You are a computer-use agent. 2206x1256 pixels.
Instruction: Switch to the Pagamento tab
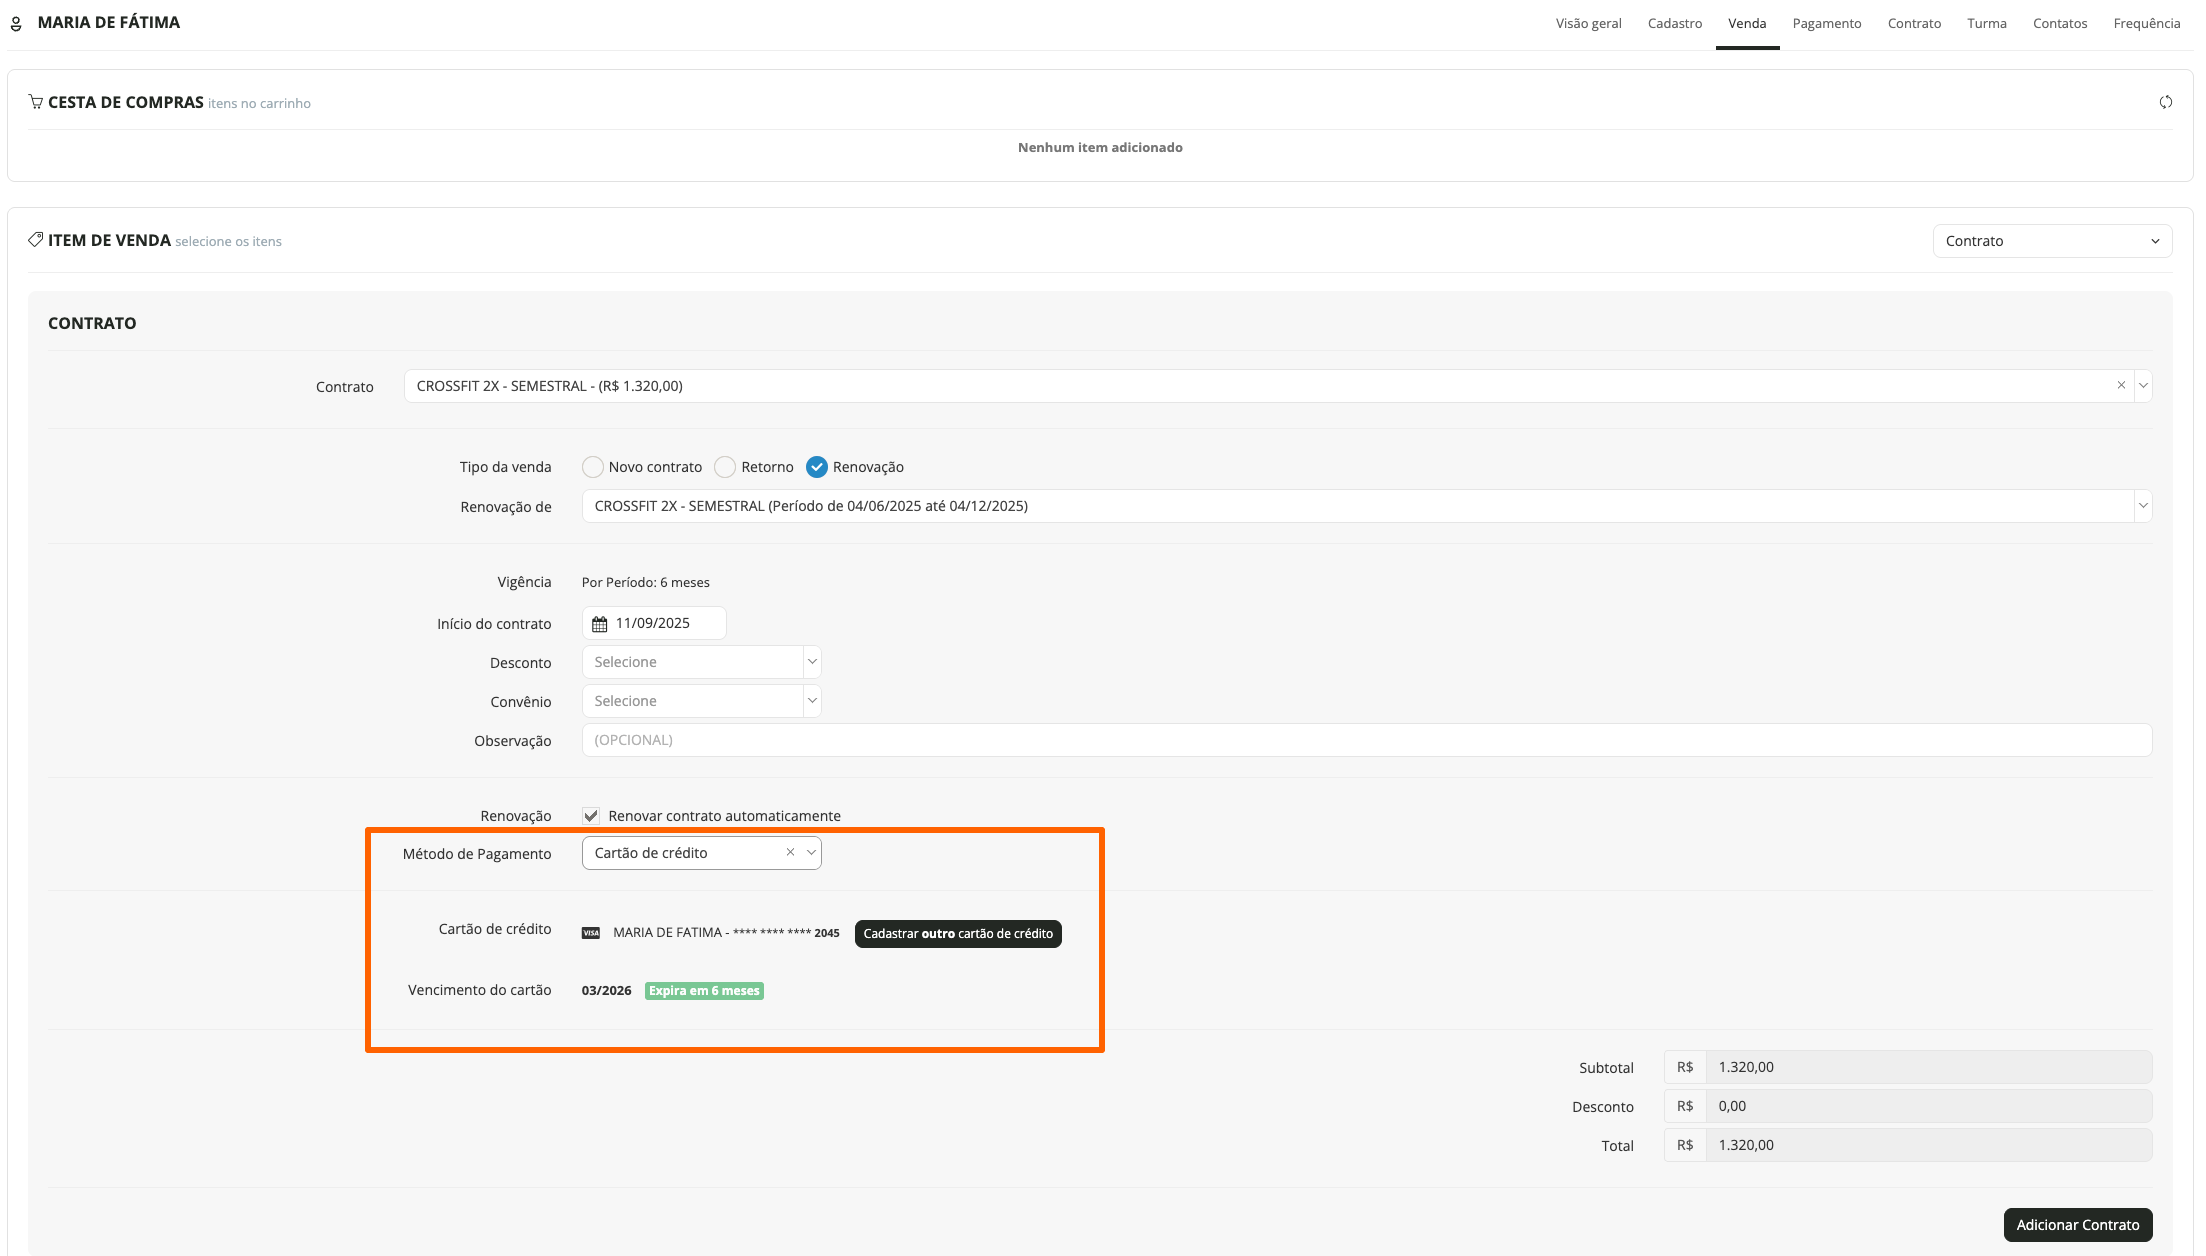1826,24
